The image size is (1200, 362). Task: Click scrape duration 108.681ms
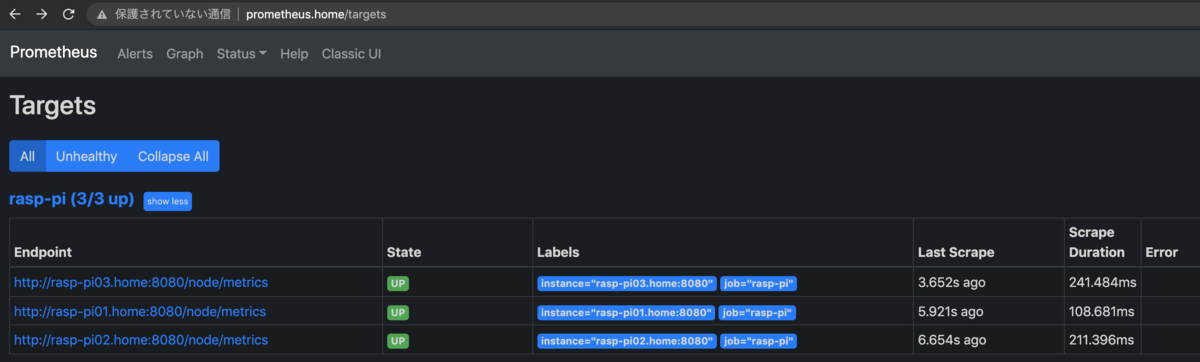[1103, 312]
